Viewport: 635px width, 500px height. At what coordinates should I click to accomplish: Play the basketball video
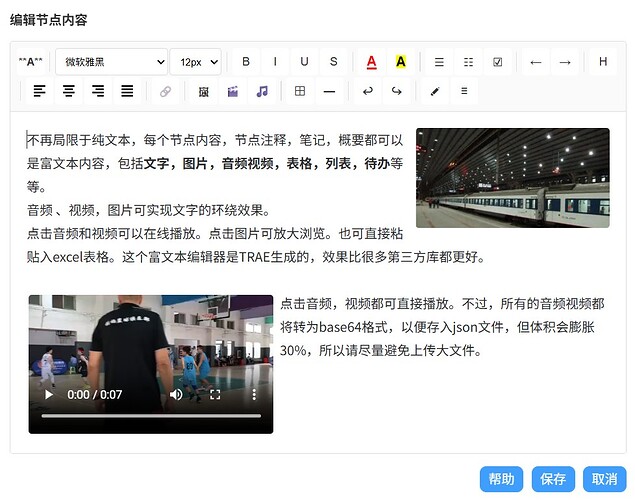pos(49,395)
